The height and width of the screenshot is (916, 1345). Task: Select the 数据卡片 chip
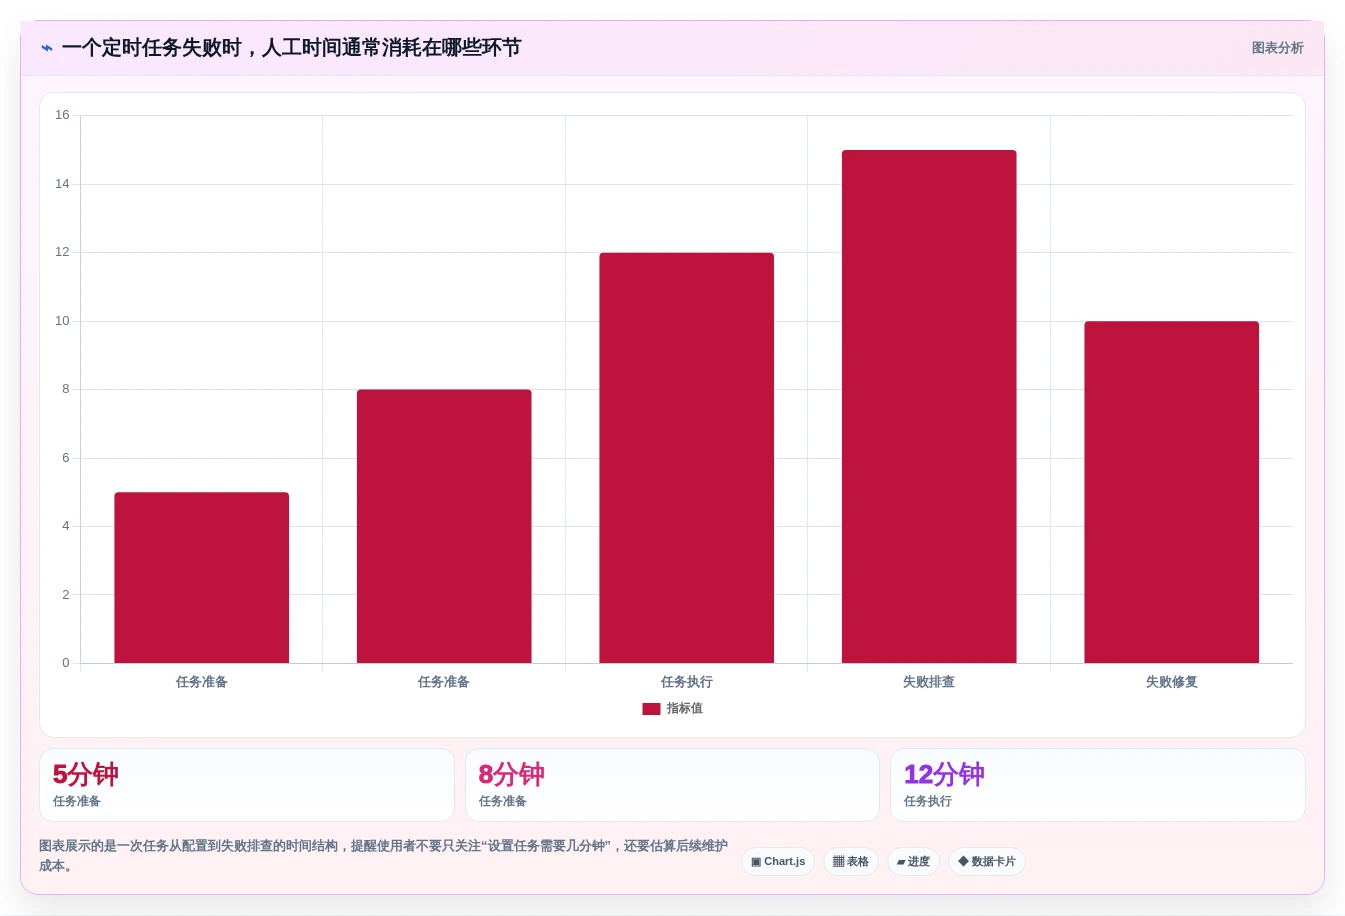(x=987, y=862)
